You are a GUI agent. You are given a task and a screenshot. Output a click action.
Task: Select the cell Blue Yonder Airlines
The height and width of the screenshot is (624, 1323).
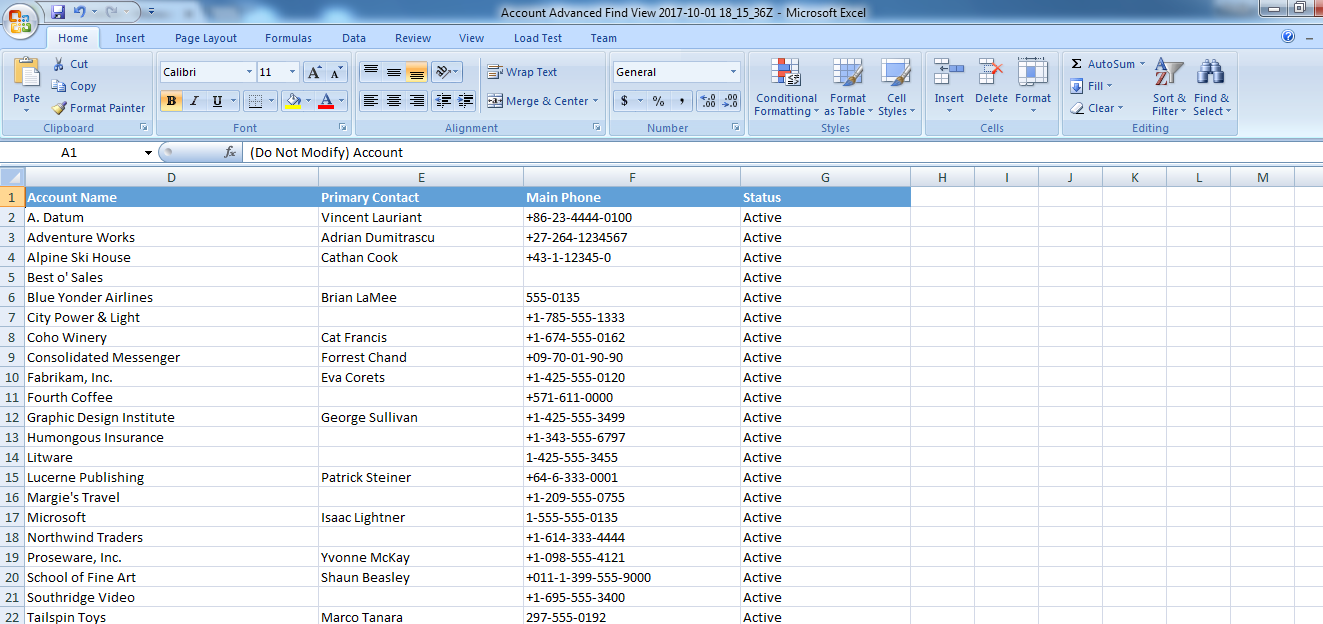(171, 297)
